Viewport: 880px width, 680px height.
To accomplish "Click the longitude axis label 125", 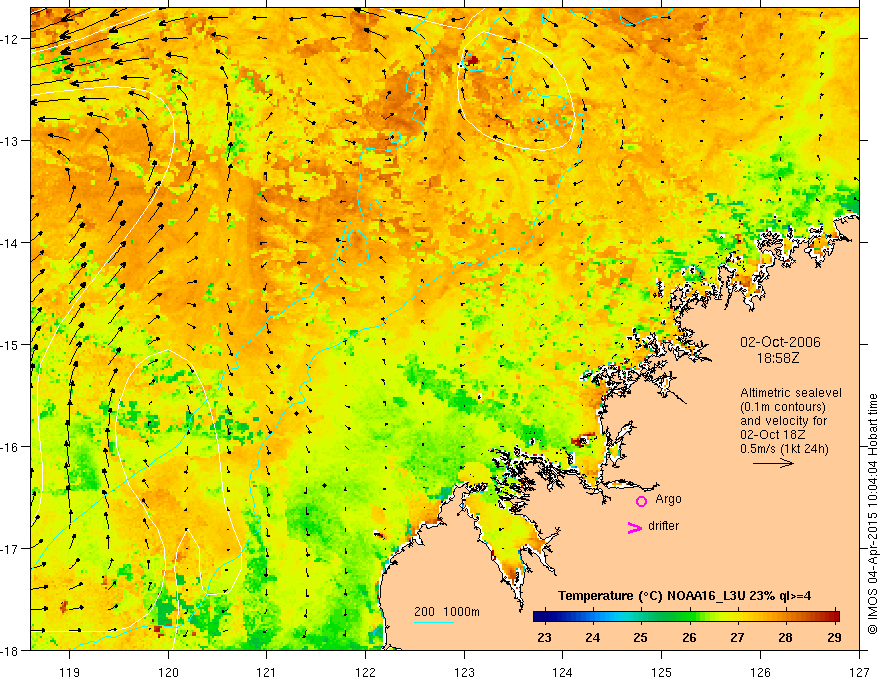I will coord(662,673).
